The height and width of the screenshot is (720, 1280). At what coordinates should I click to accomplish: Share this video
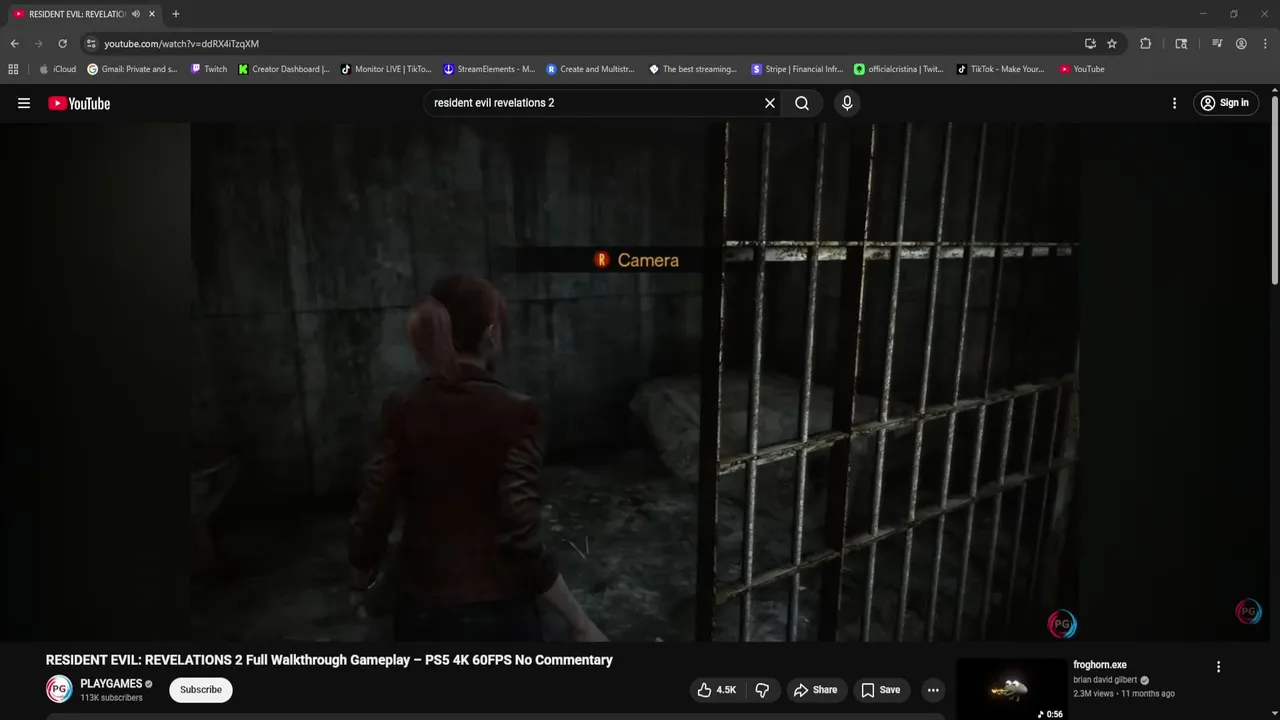pos(815,690)
